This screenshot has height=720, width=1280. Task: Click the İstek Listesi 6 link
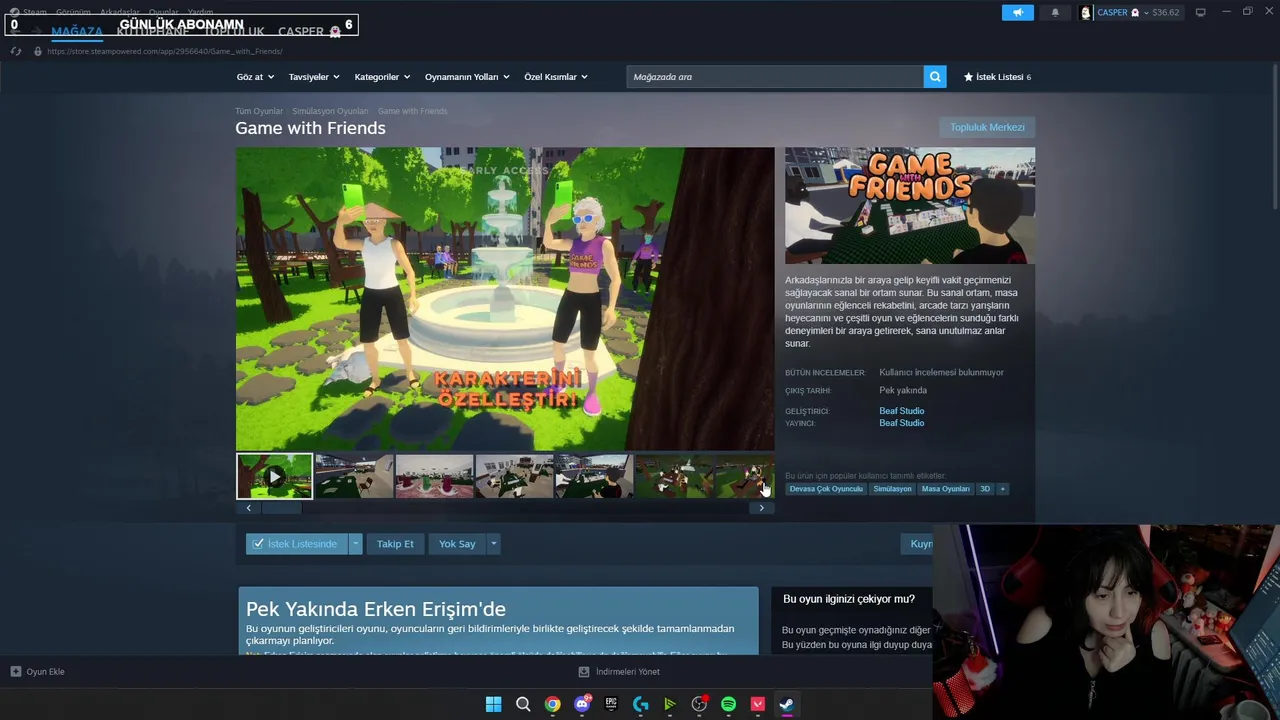pyautogui.click(x=997, y=77)
